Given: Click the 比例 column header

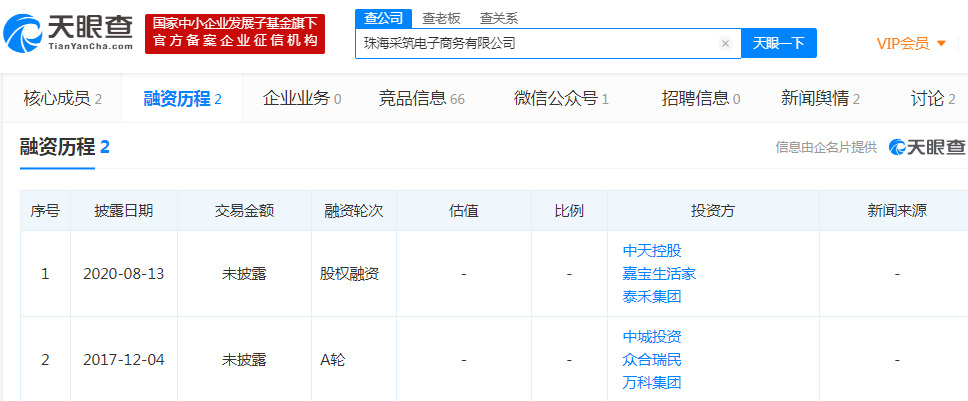Looking at the screenshot, I should (x=569, y=210).
